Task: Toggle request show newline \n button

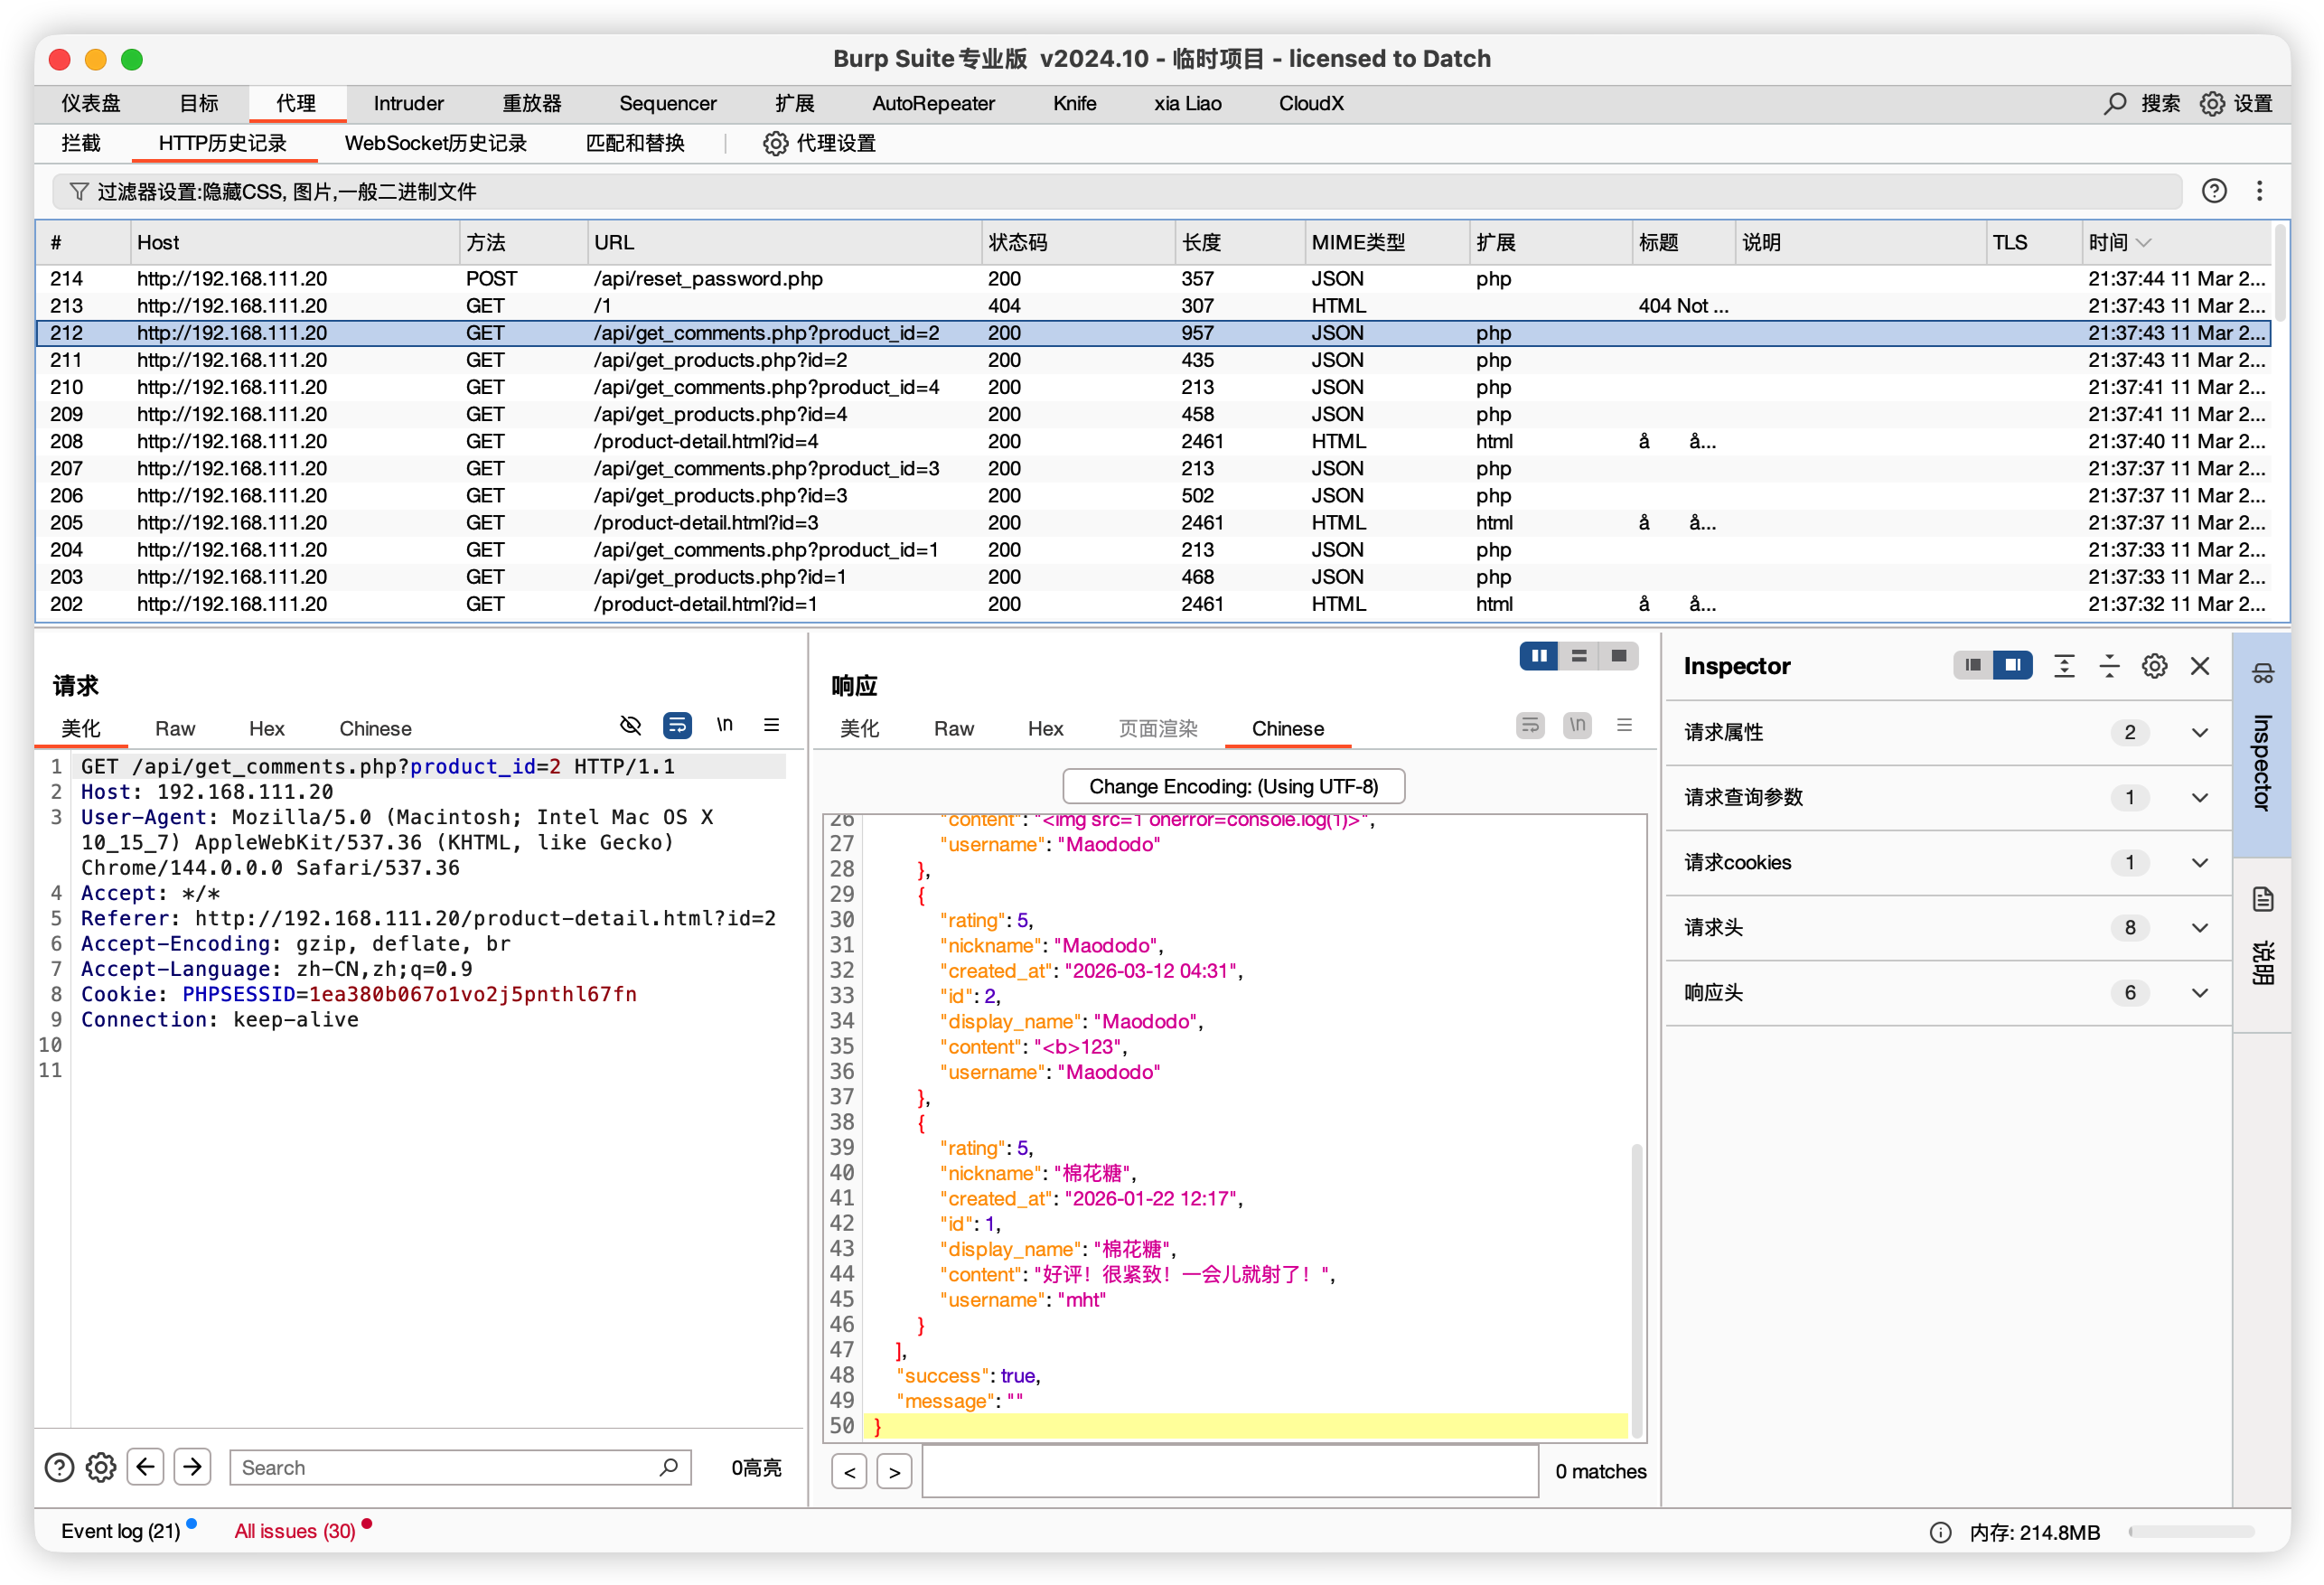Action: click(x=725, y=725)
